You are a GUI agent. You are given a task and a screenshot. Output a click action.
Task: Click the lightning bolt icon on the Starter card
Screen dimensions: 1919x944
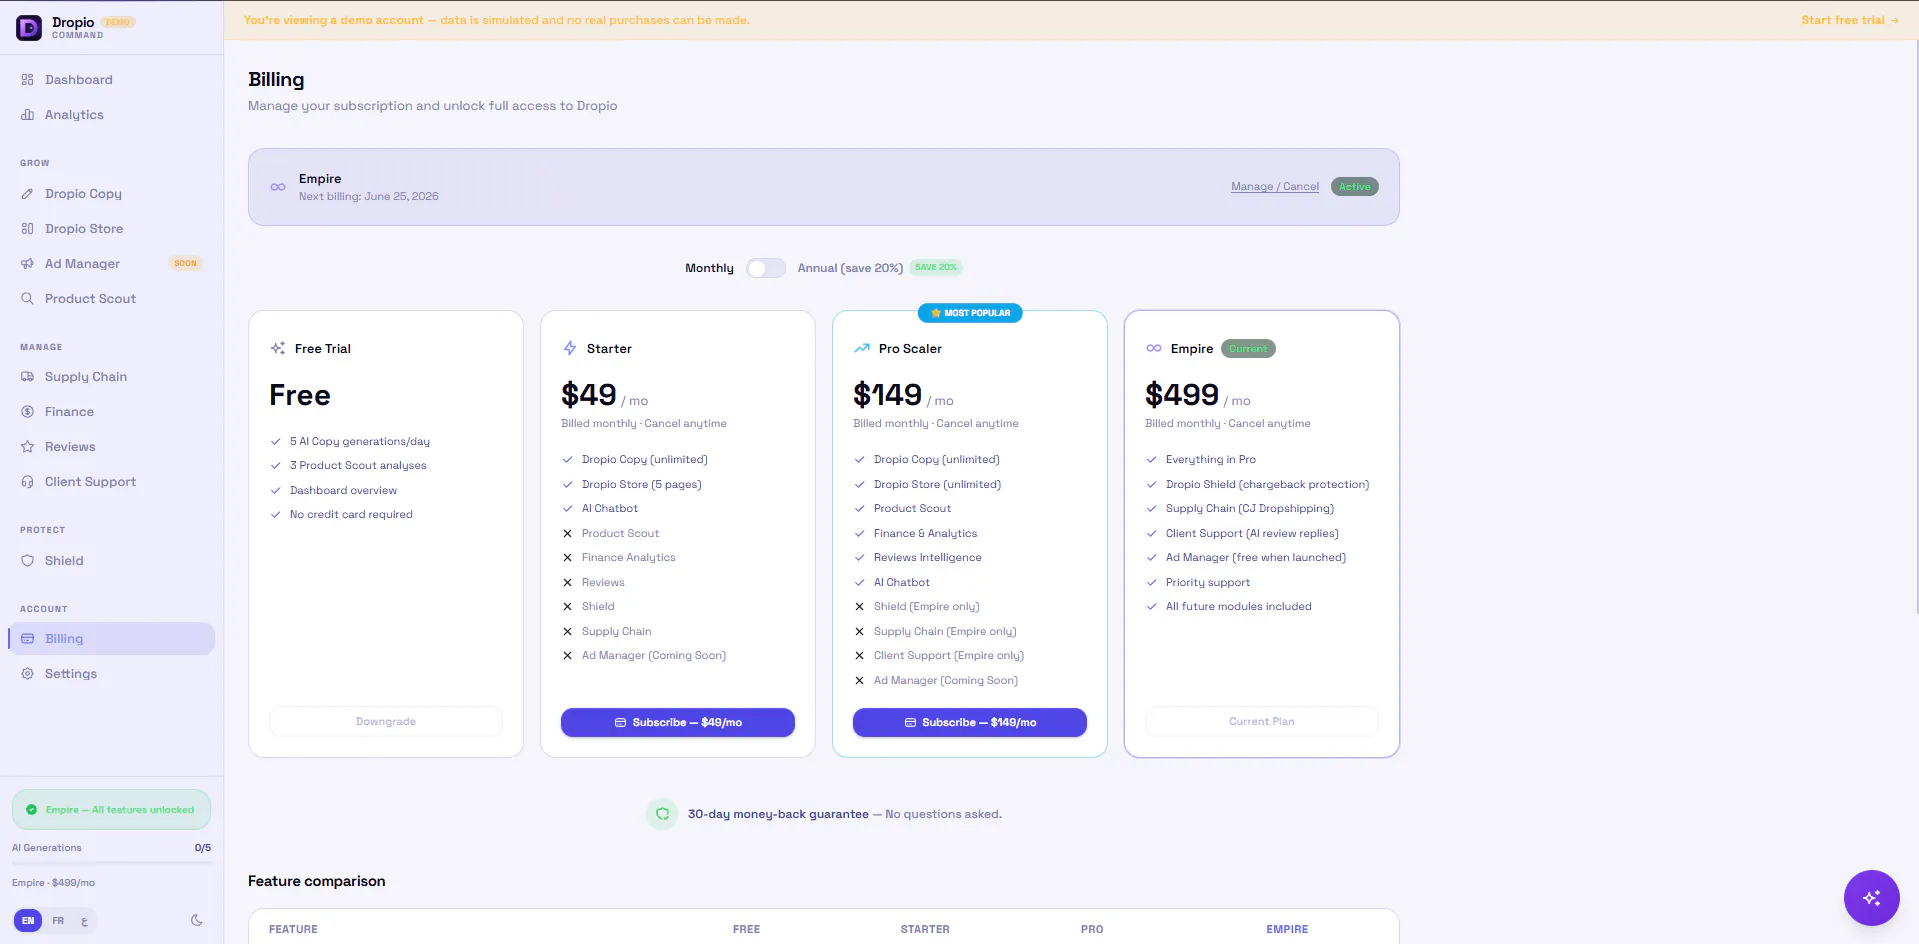click(x=570, y=349)
